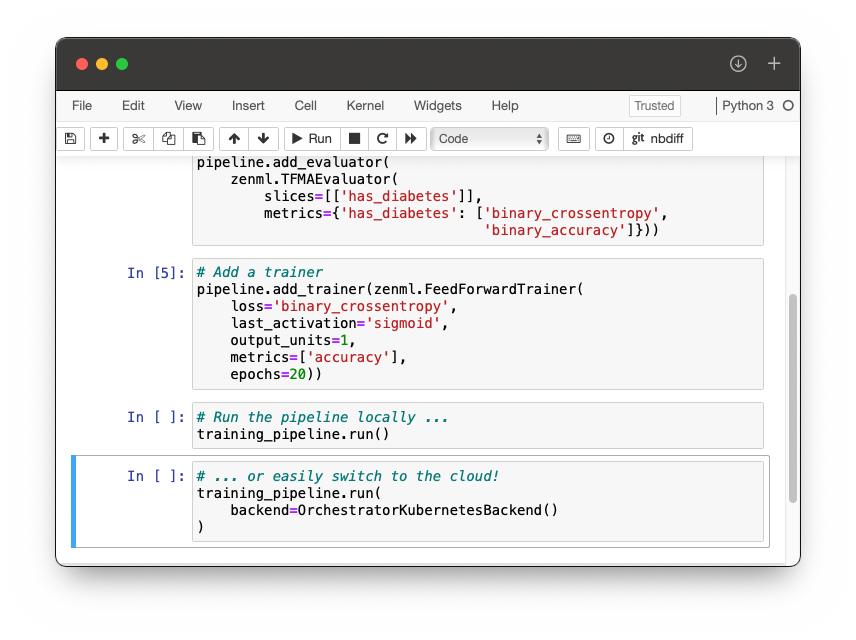The image size is (856, 640).
Task: Click the 'binary_accuracy' string
Action: [555, 230]
